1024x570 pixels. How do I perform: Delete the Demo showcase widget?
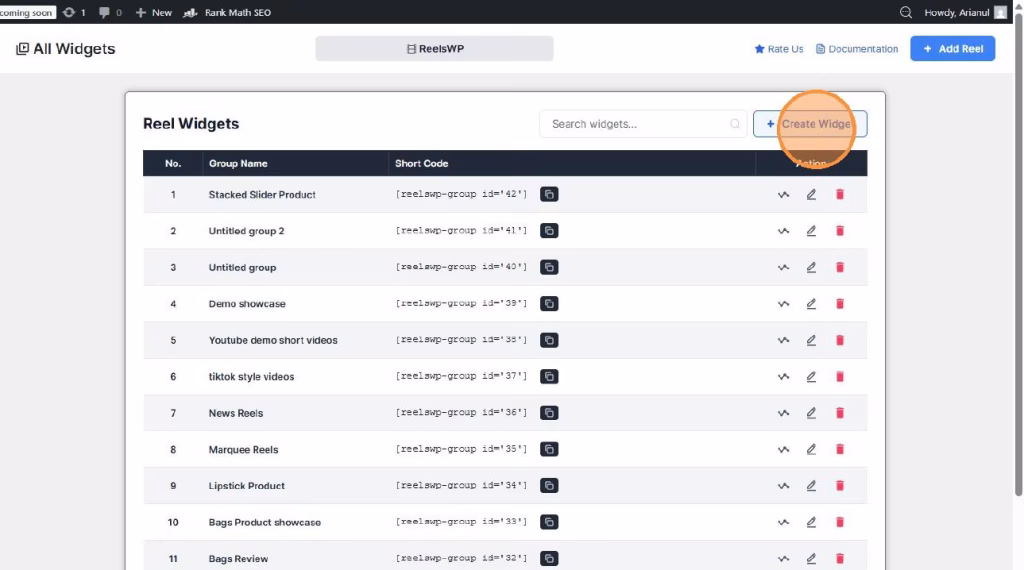point(839,304)
